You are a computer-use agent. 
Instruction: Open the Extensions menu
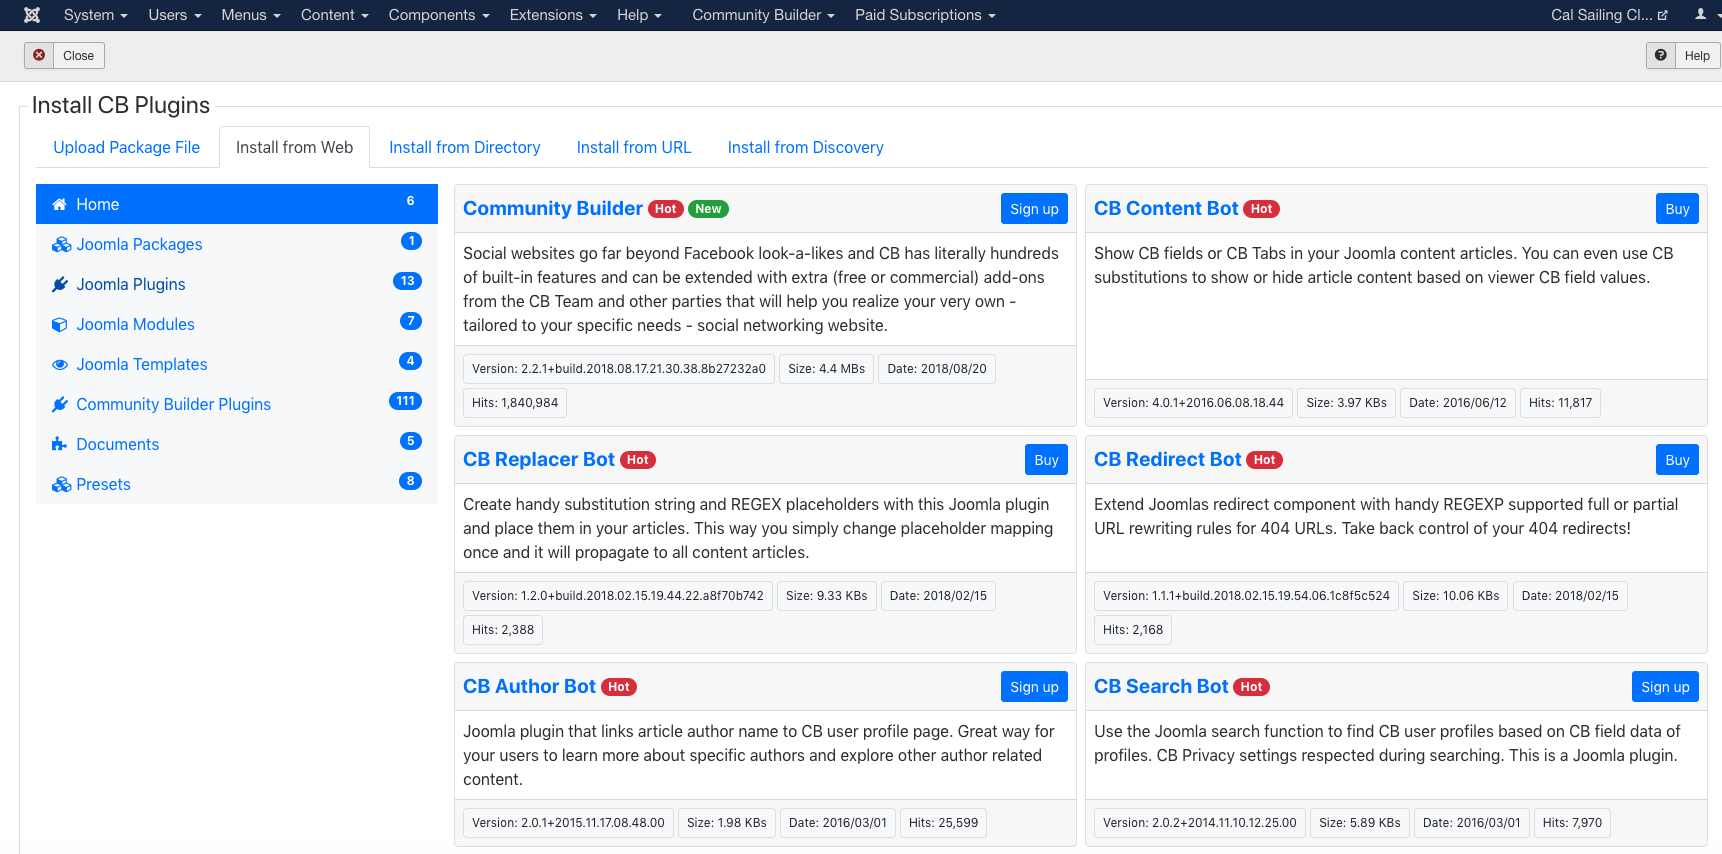pyautogui.click(x=553, y=15)
